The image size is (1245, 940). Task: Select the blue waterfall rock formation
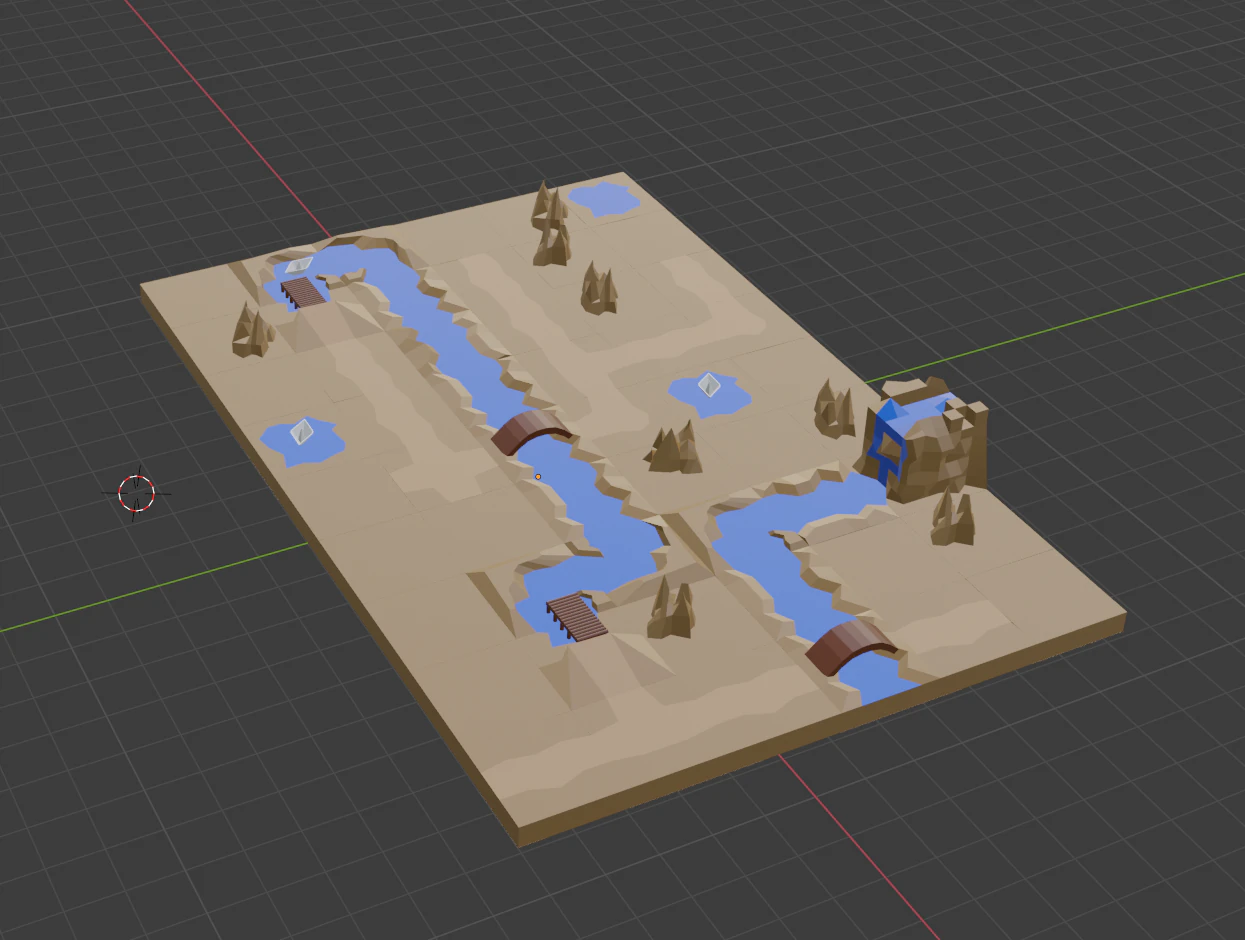923,438
